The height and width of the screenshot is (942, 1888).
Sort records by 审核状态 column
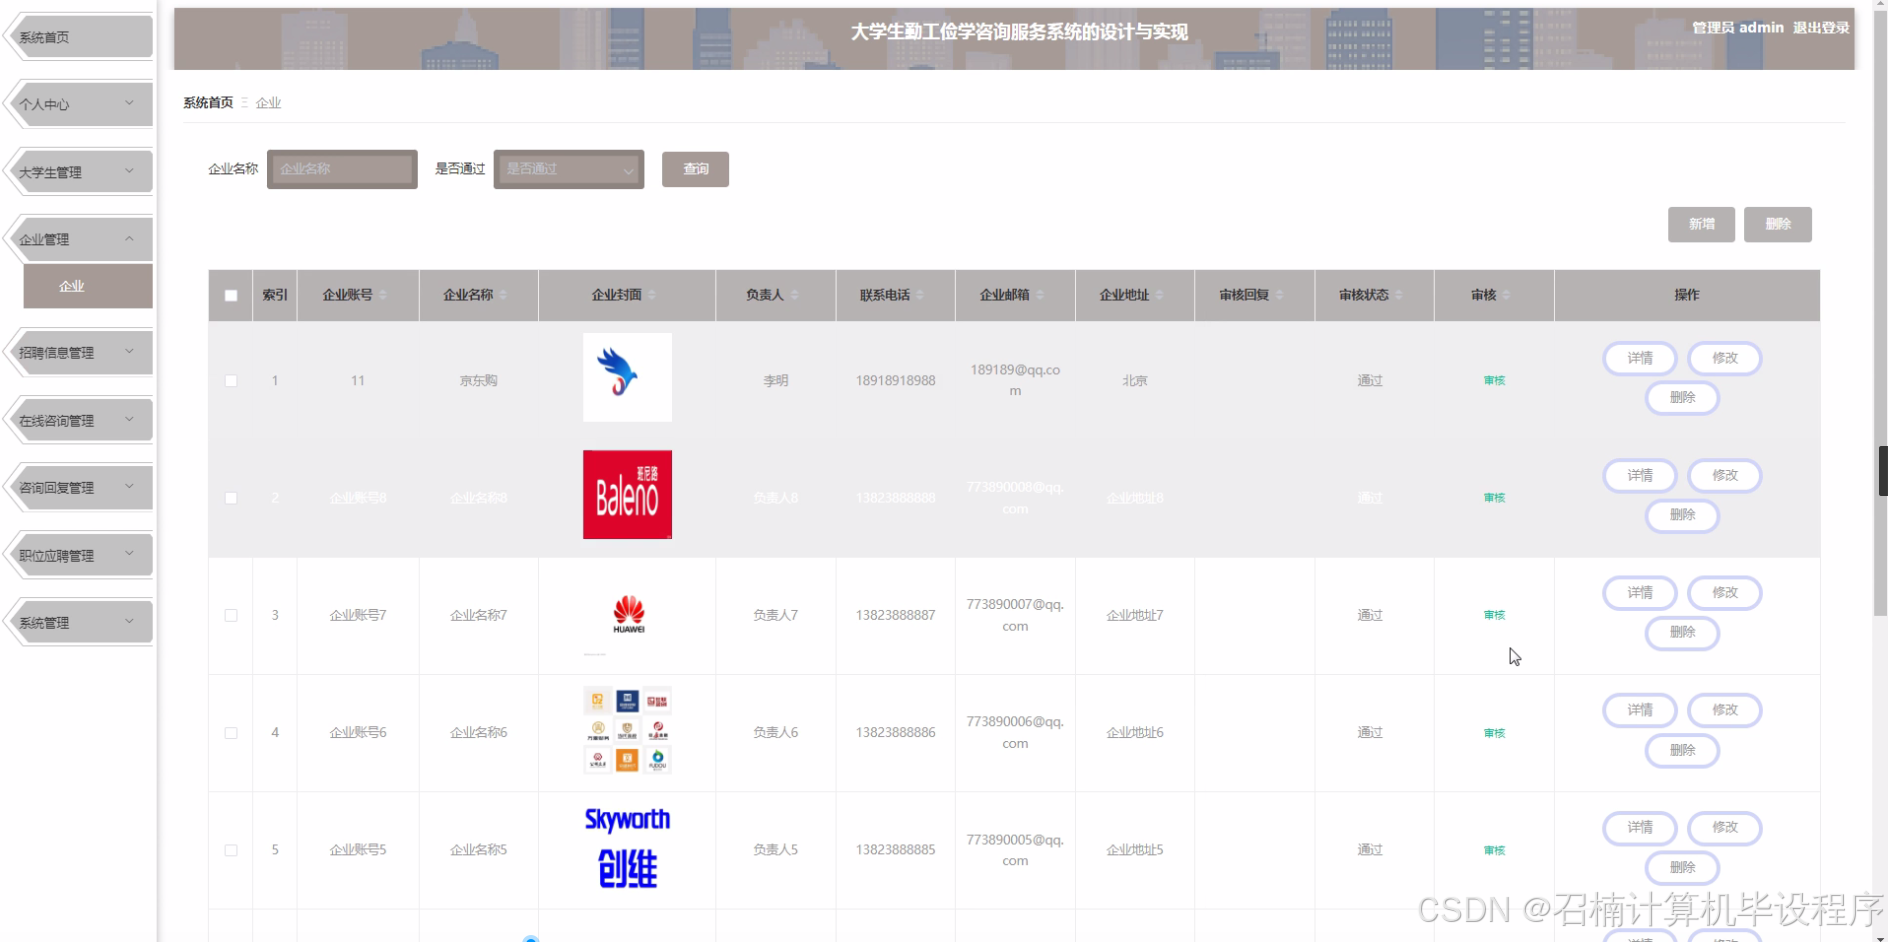click(x=1373, y=295)
